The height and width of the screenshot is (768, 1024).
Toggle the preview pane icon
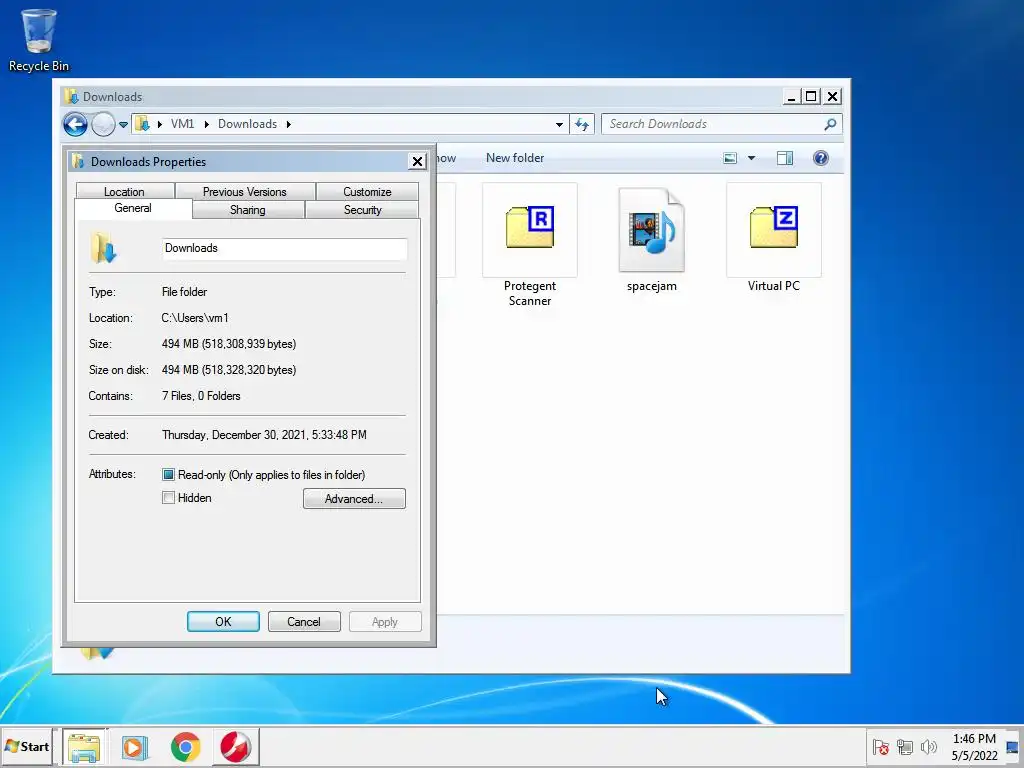click(785, 158)
